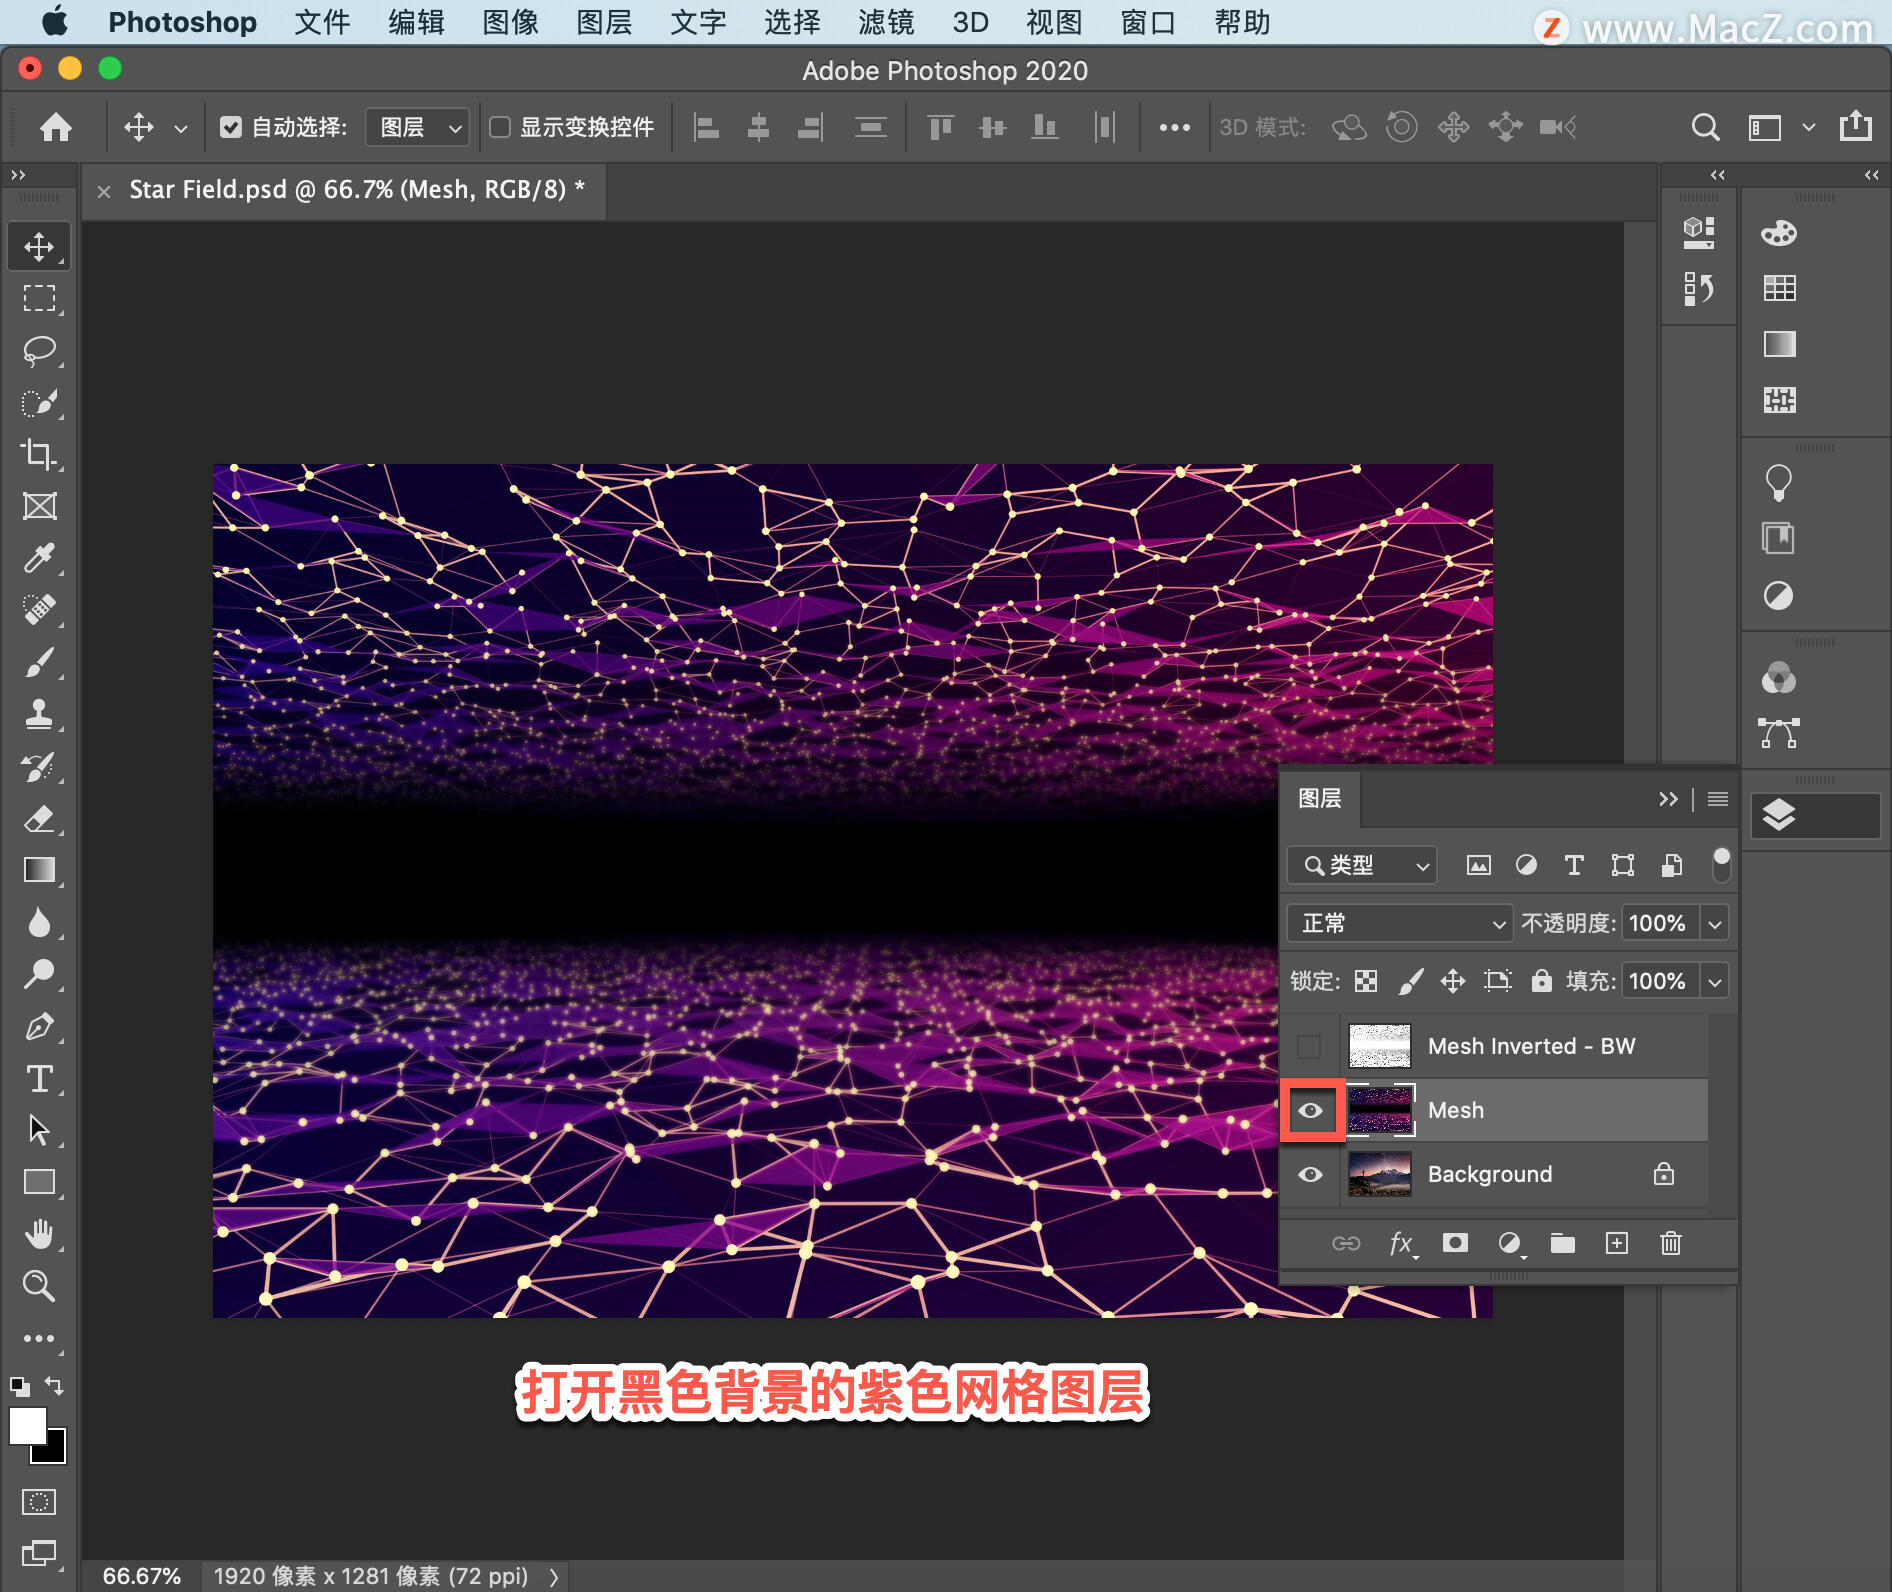Disable the auto-select checkbox
The image size is (1892, 1592).
[231, 127]
